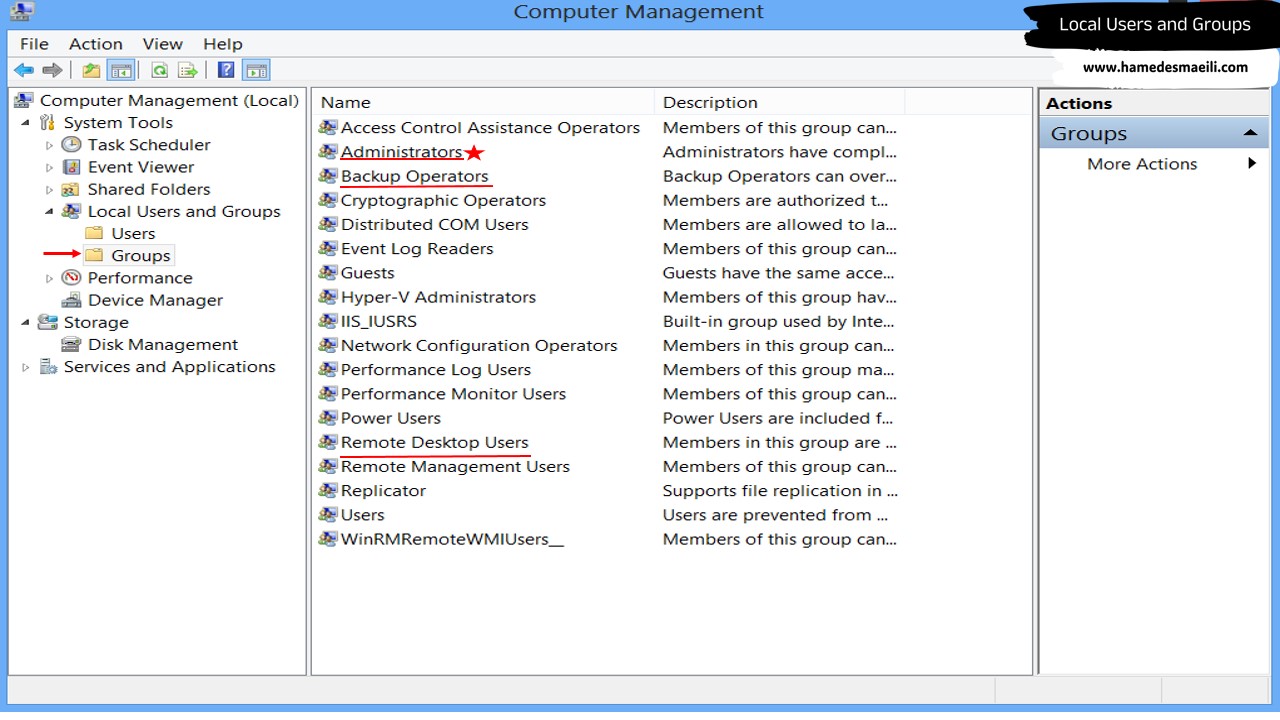Click the Up one level folder icon
The image size is (1280, 720).
[91, 70]
